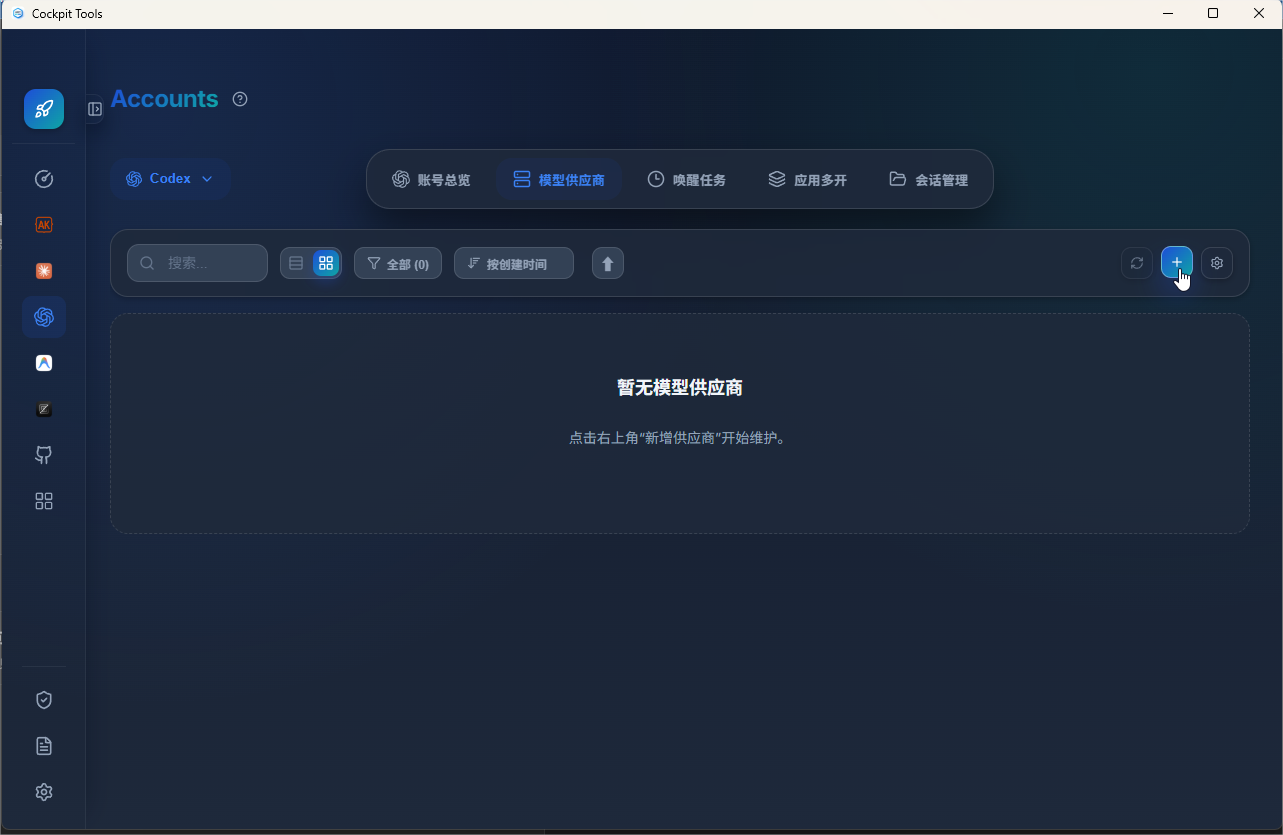Click the 点击右上角“新增供应商”开始维护 hint text
The height and width of the screenshot is (835, 1283).
(x=680, y=438)
